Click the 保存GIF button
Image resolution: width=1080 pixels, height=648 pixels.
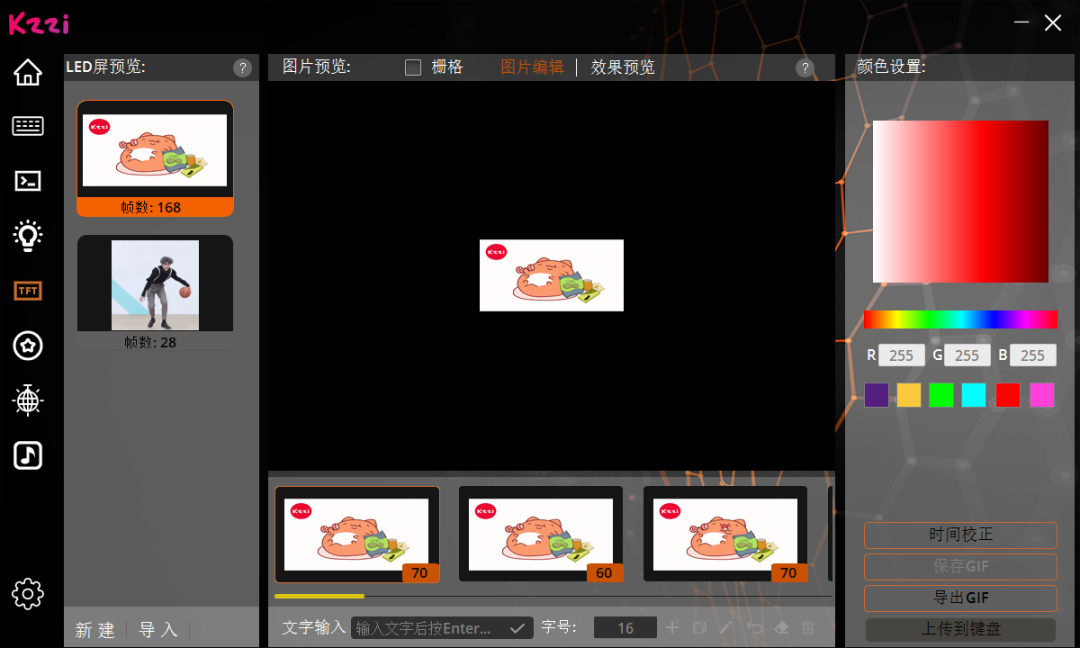point(960,566)
